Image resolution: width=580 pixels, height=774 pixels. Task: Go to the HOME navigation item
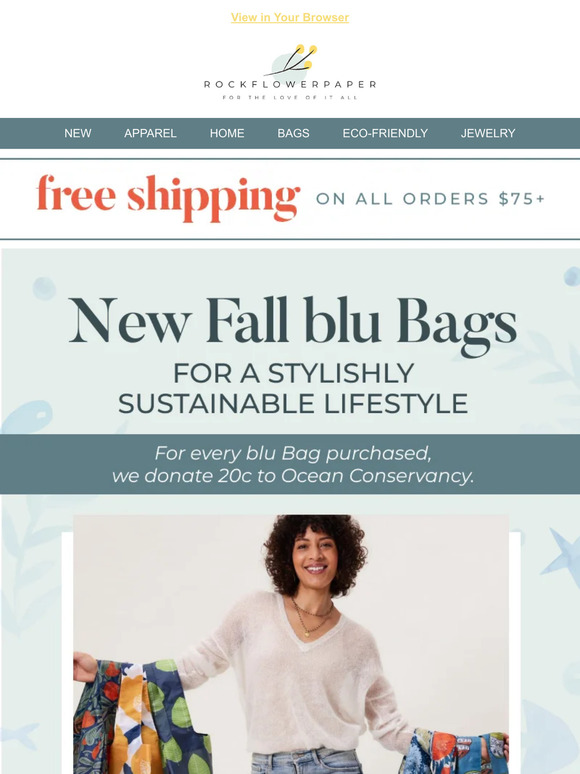click(227, 133)
